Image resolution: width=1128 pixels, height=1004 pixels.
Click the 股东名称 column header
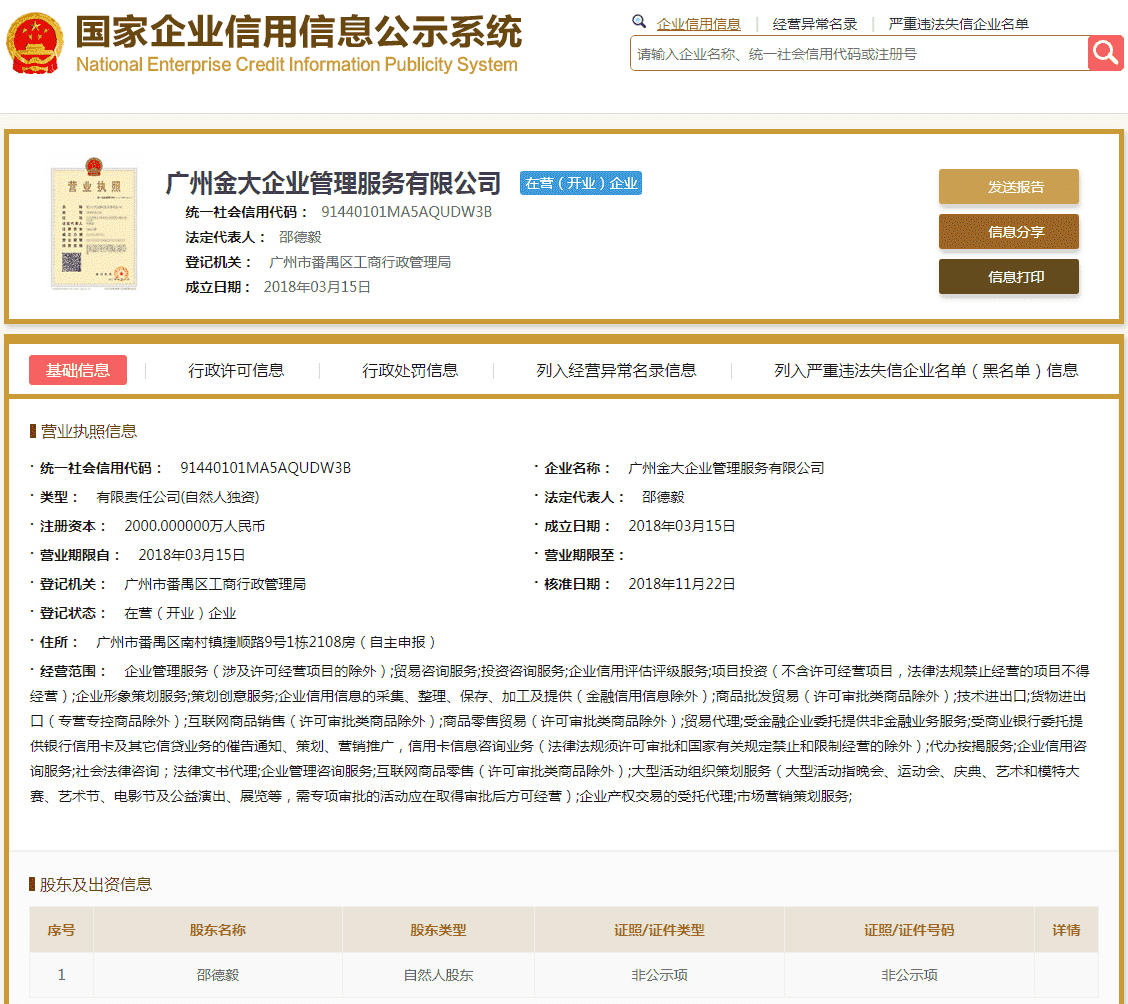(217, 930)
